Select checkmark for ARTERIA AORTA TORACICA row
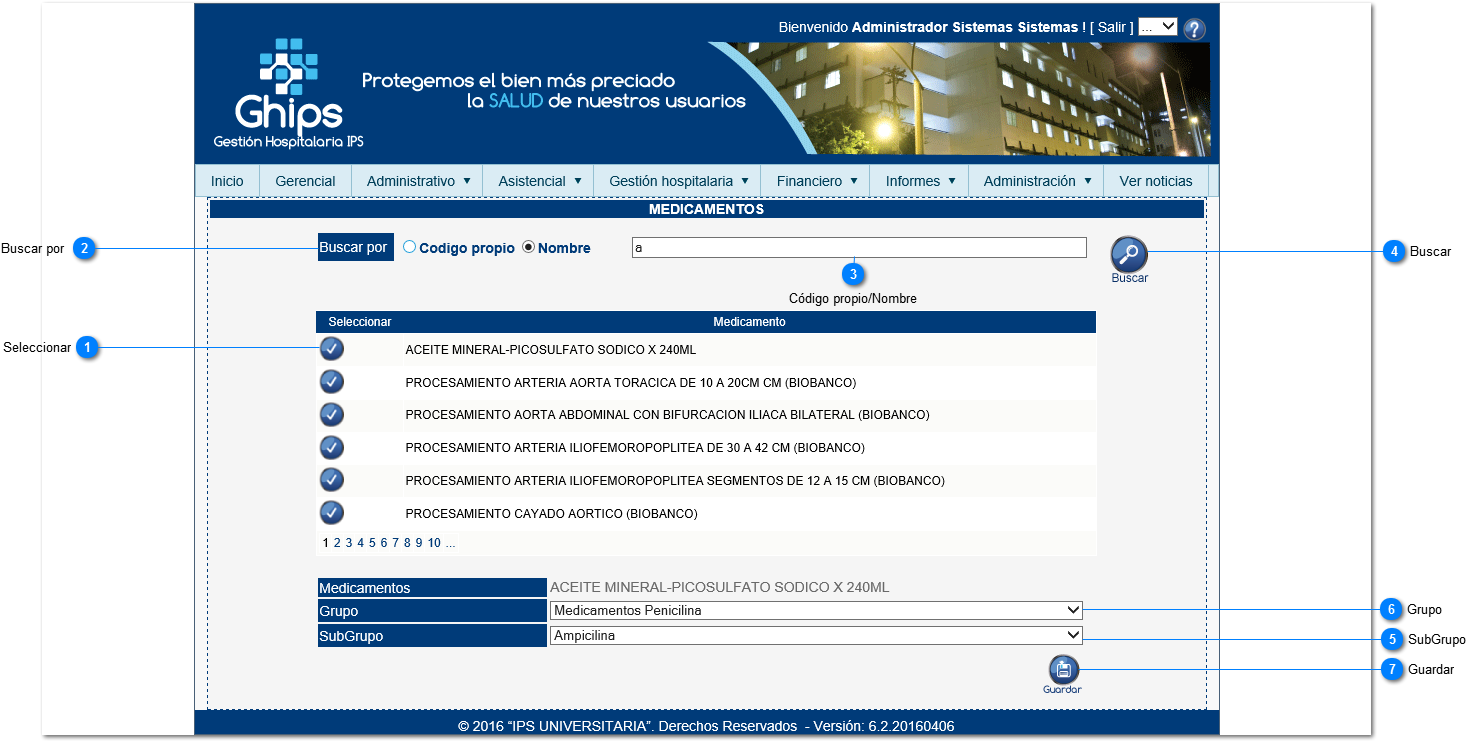The image size is (1466, 741). pos(331,382)
